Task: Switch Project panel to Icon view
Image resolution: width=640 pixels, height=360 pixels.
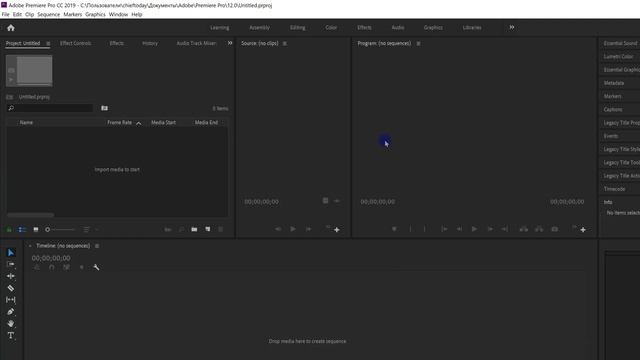Action: coord(36,230)
